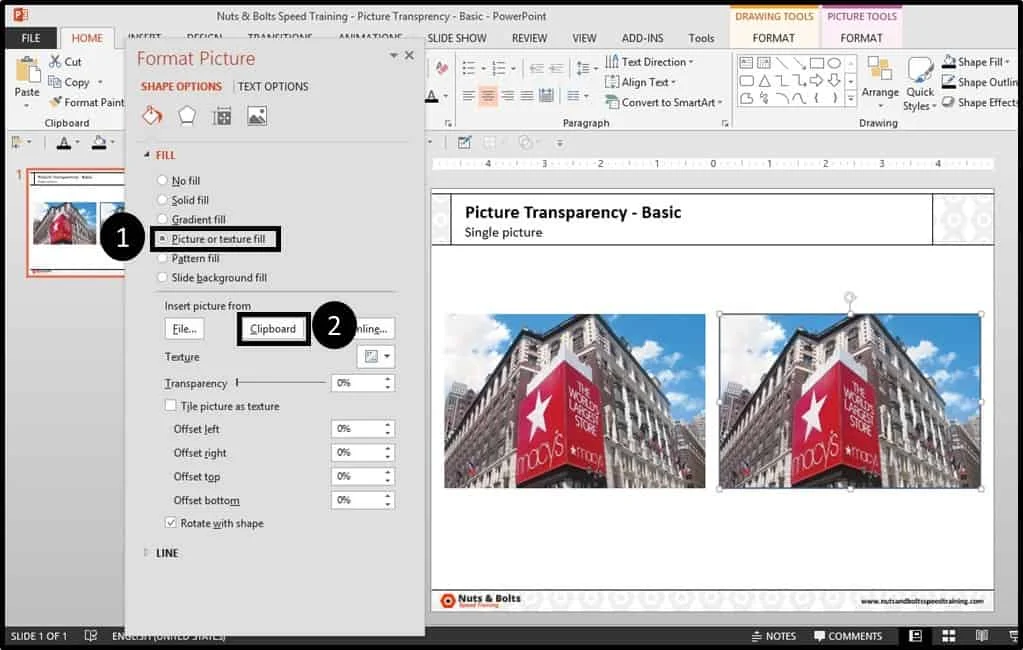This screenshot has width=1023, height=650.
Task: Click the Offset left value field
Action: click(x=358, y=429)
